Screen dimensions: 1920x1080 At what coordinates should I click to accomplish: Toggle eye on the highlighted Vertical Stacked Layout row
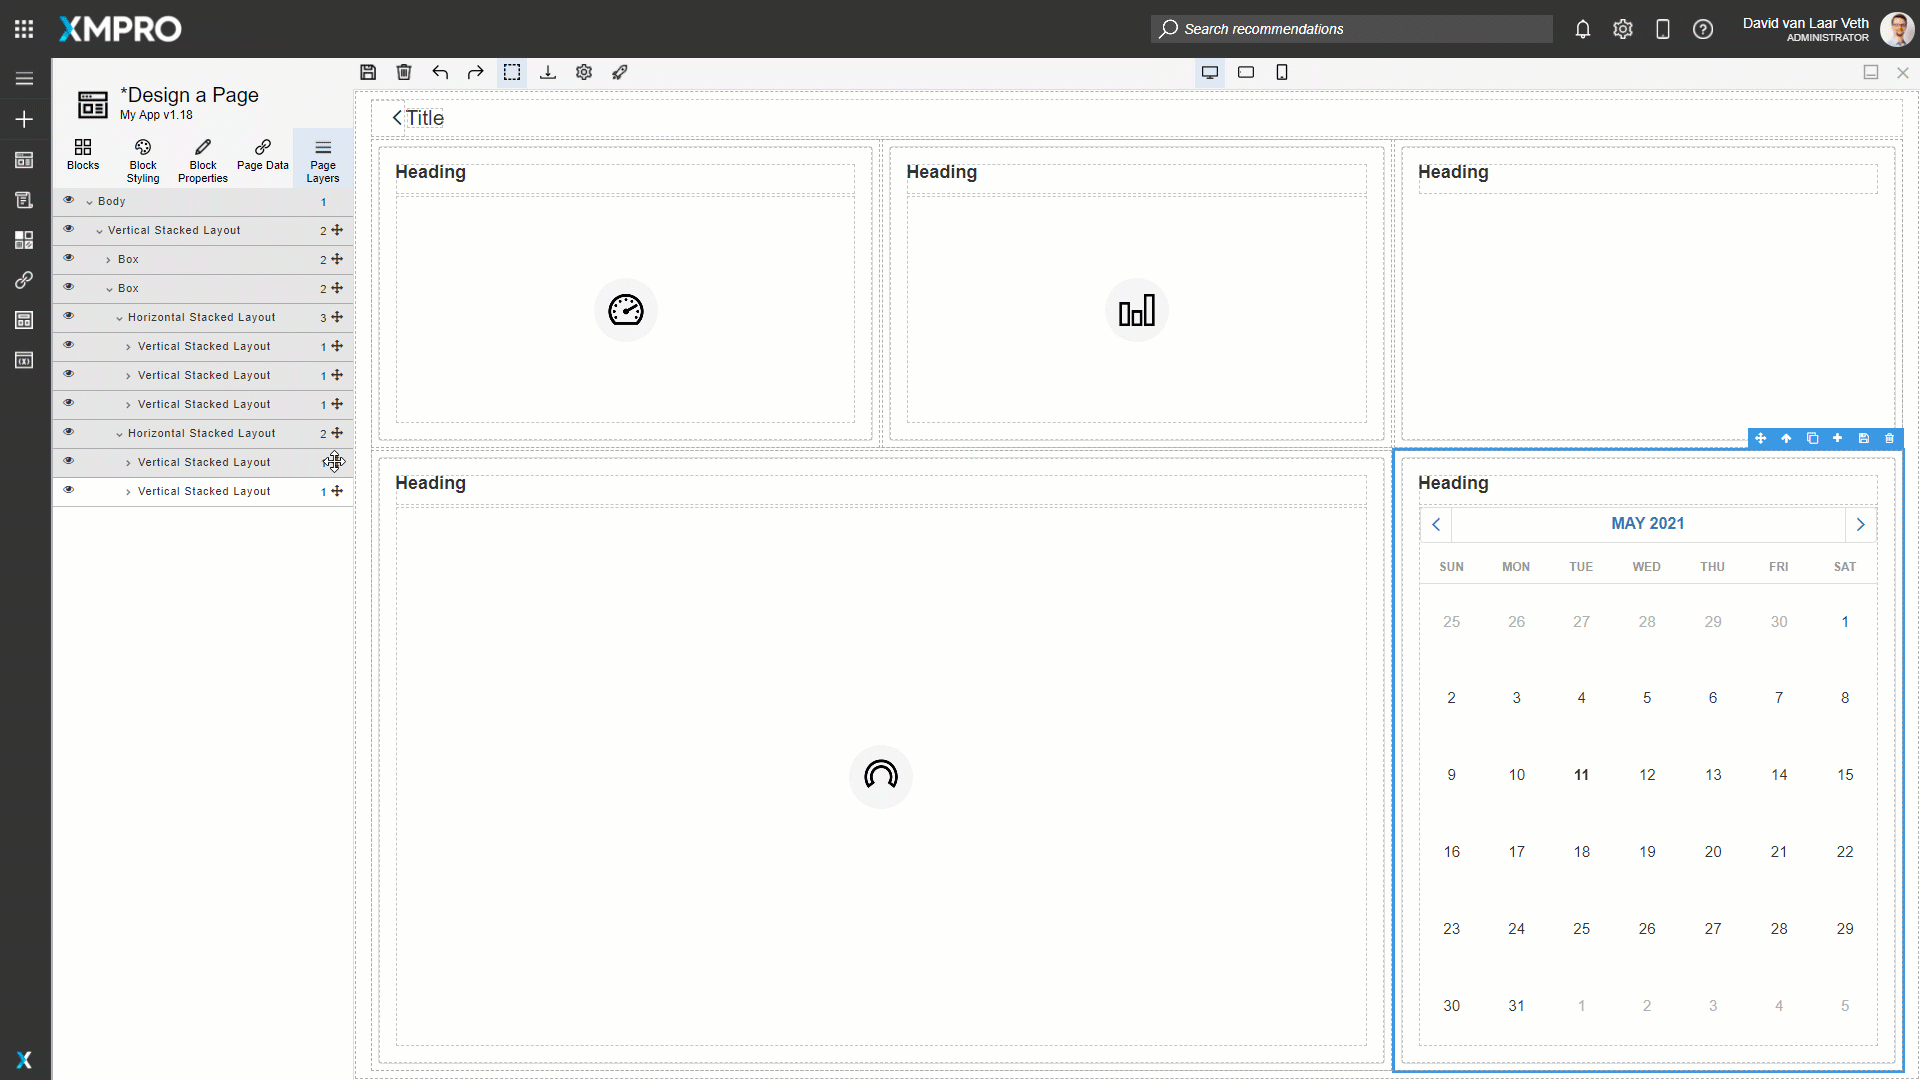point(69,490)
